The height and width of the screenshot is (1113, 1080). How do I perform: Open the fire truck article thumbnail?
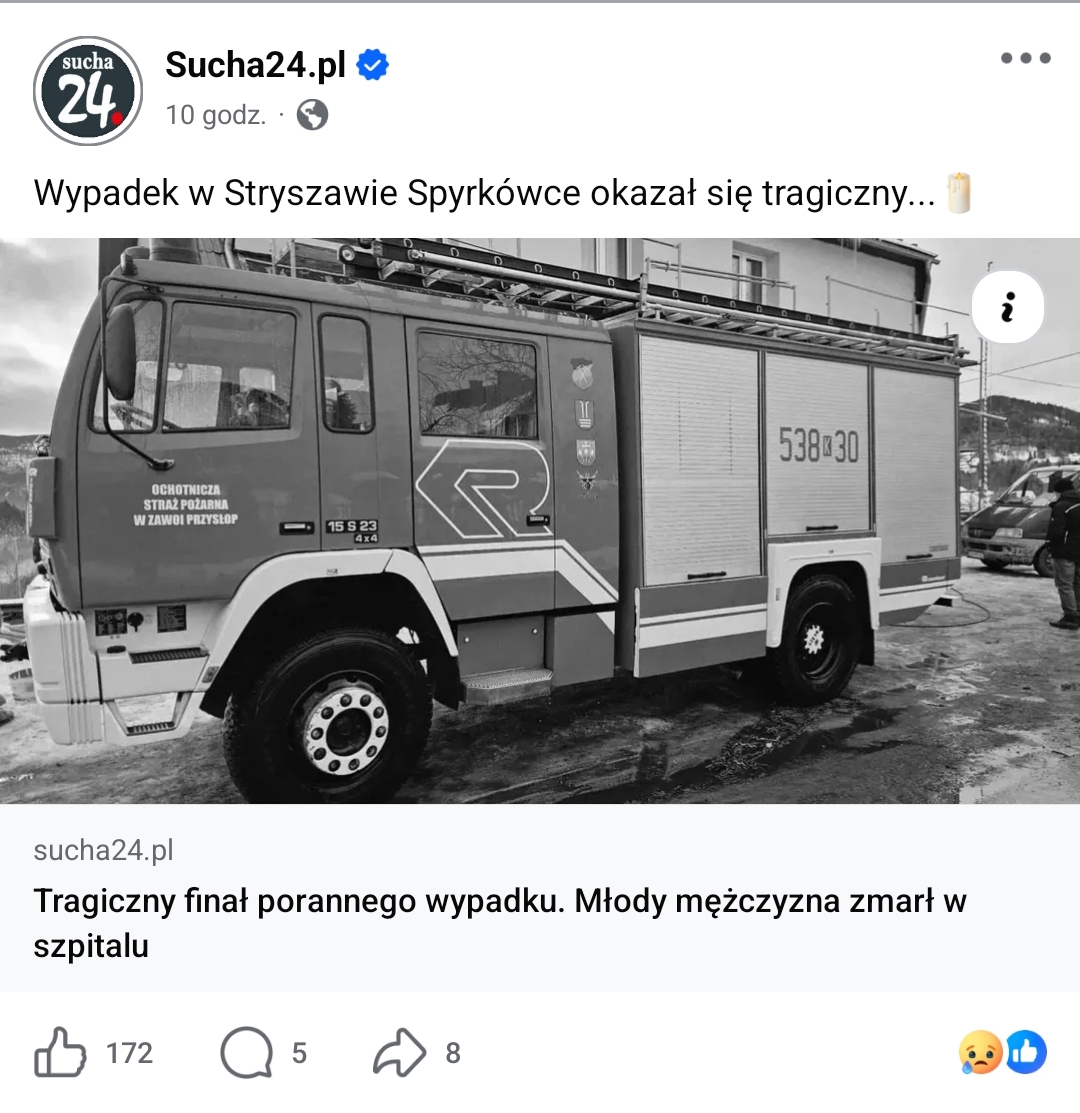coord(540,520)
